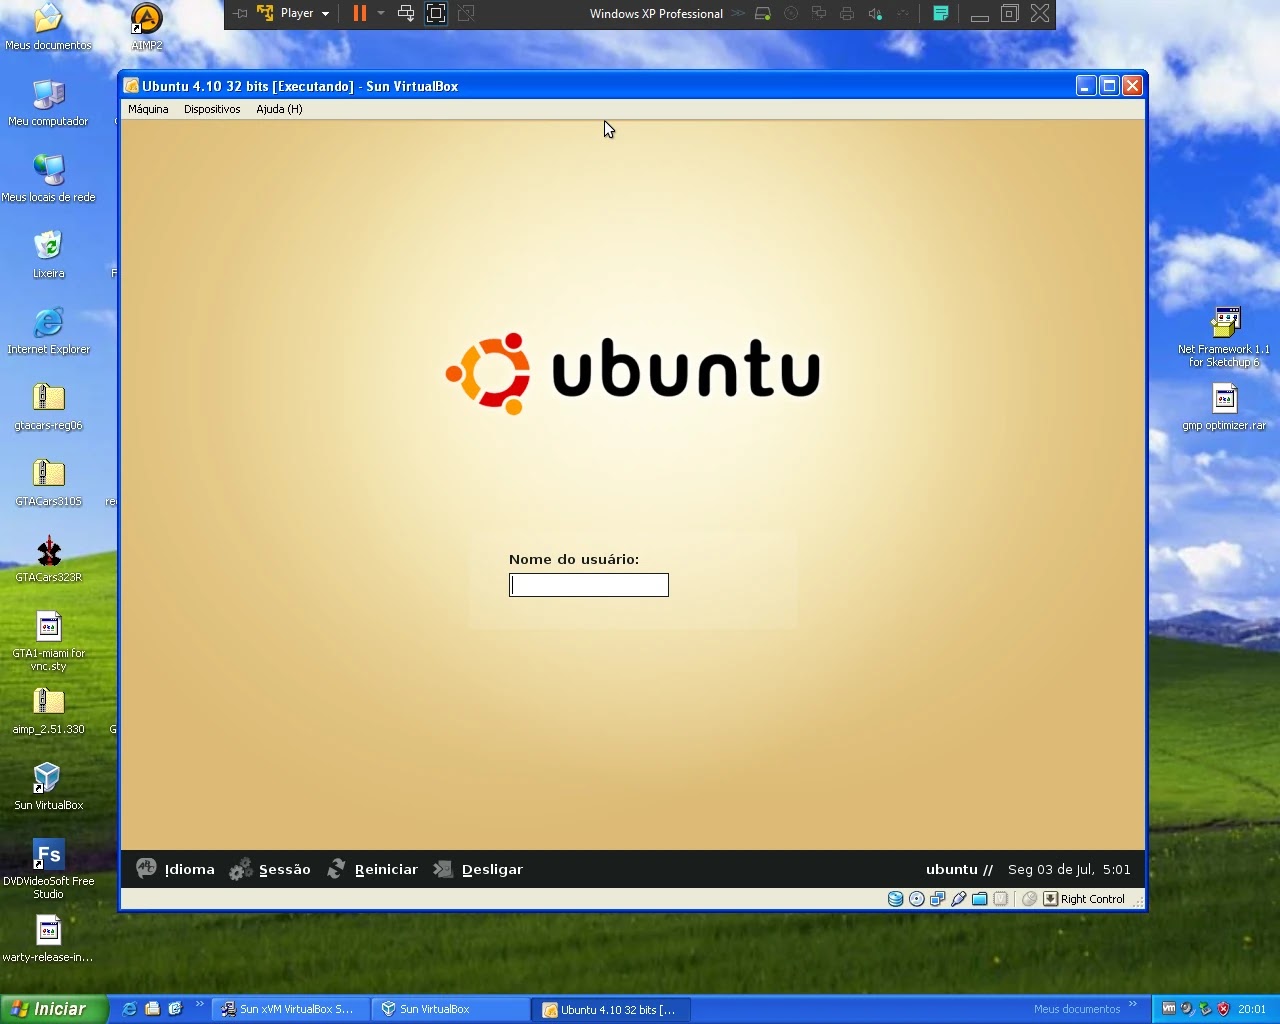Expand the power options arrow beside pause
1280x1024 pixels.
[x=381, y=13]
